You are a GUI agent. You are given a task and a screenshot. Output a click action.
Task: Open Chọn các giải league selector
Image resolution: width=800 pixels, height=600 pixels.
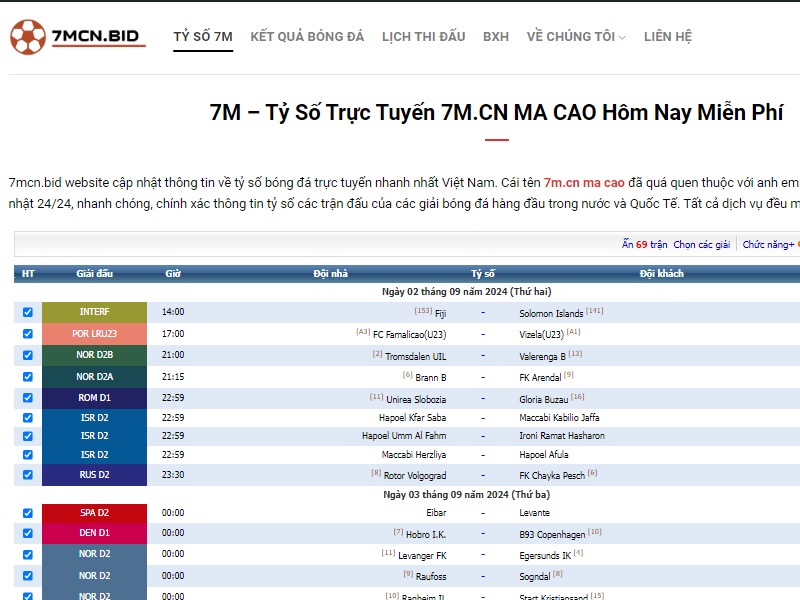[x=702, y=244]
